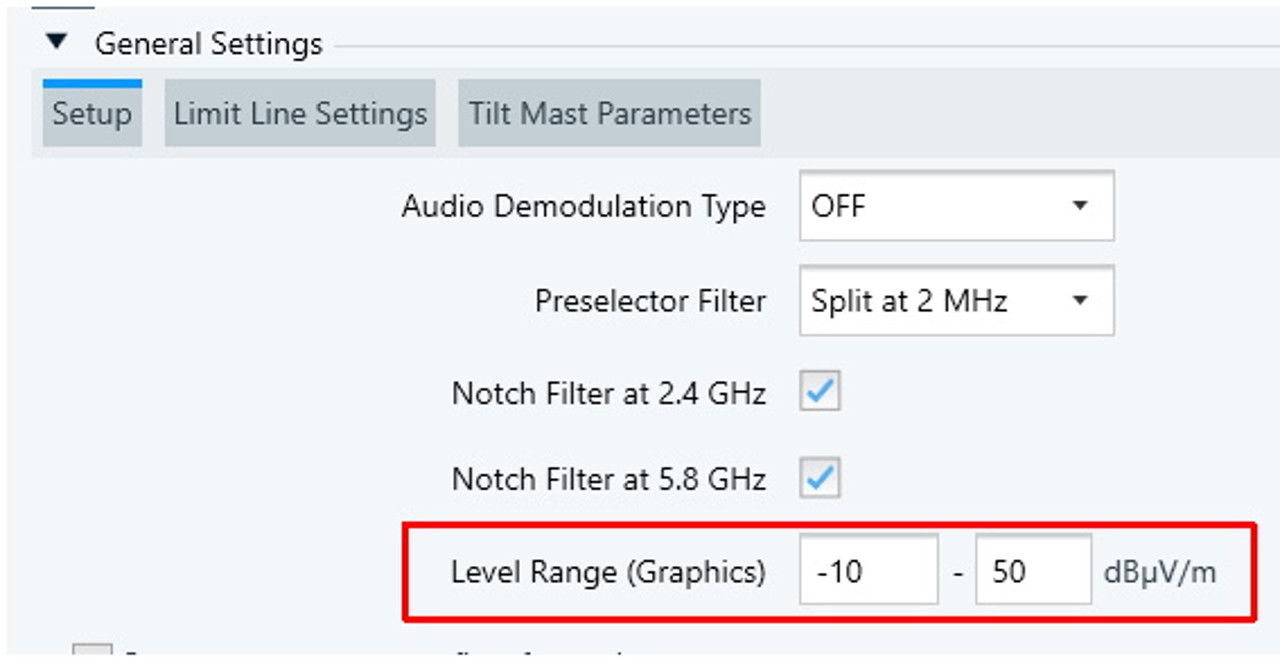Click the Preselector Filter dropdown arrow
1280x659 pixels.
pos(1079,300)
